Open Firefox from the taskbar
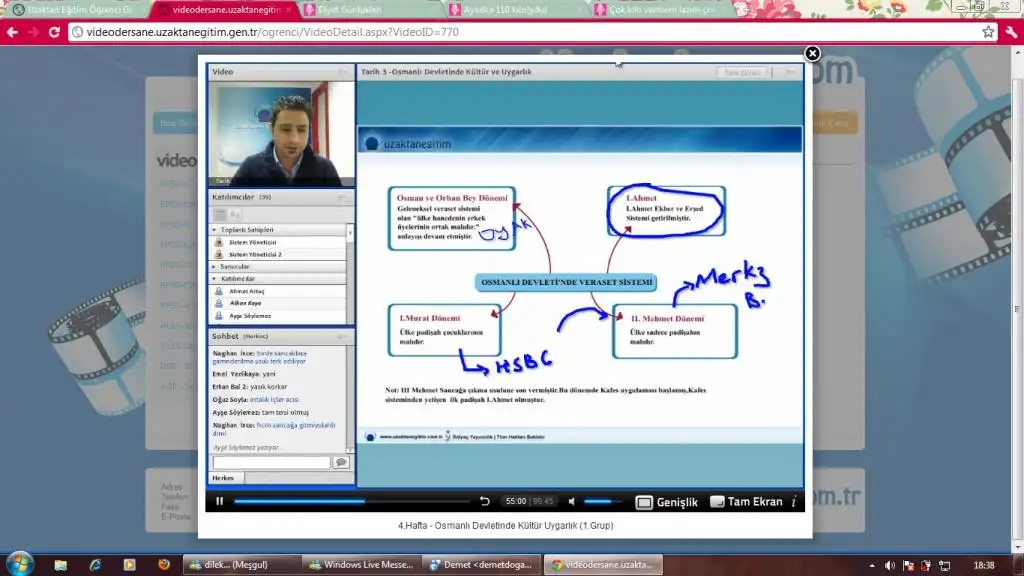 tap(163, 565)
